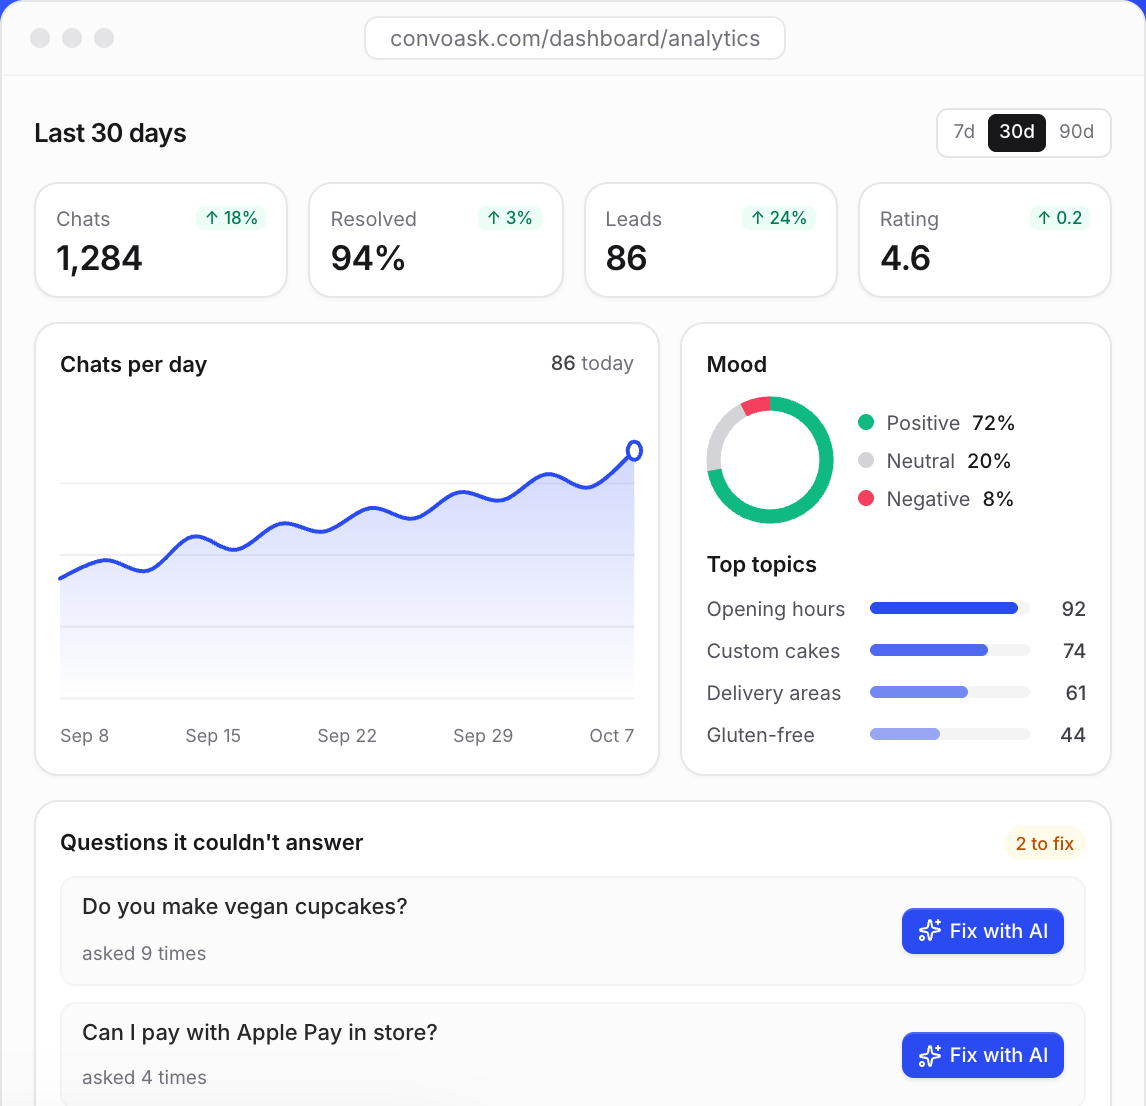Select 'Do you make vegan cupcakes?' question

point(244,906)
